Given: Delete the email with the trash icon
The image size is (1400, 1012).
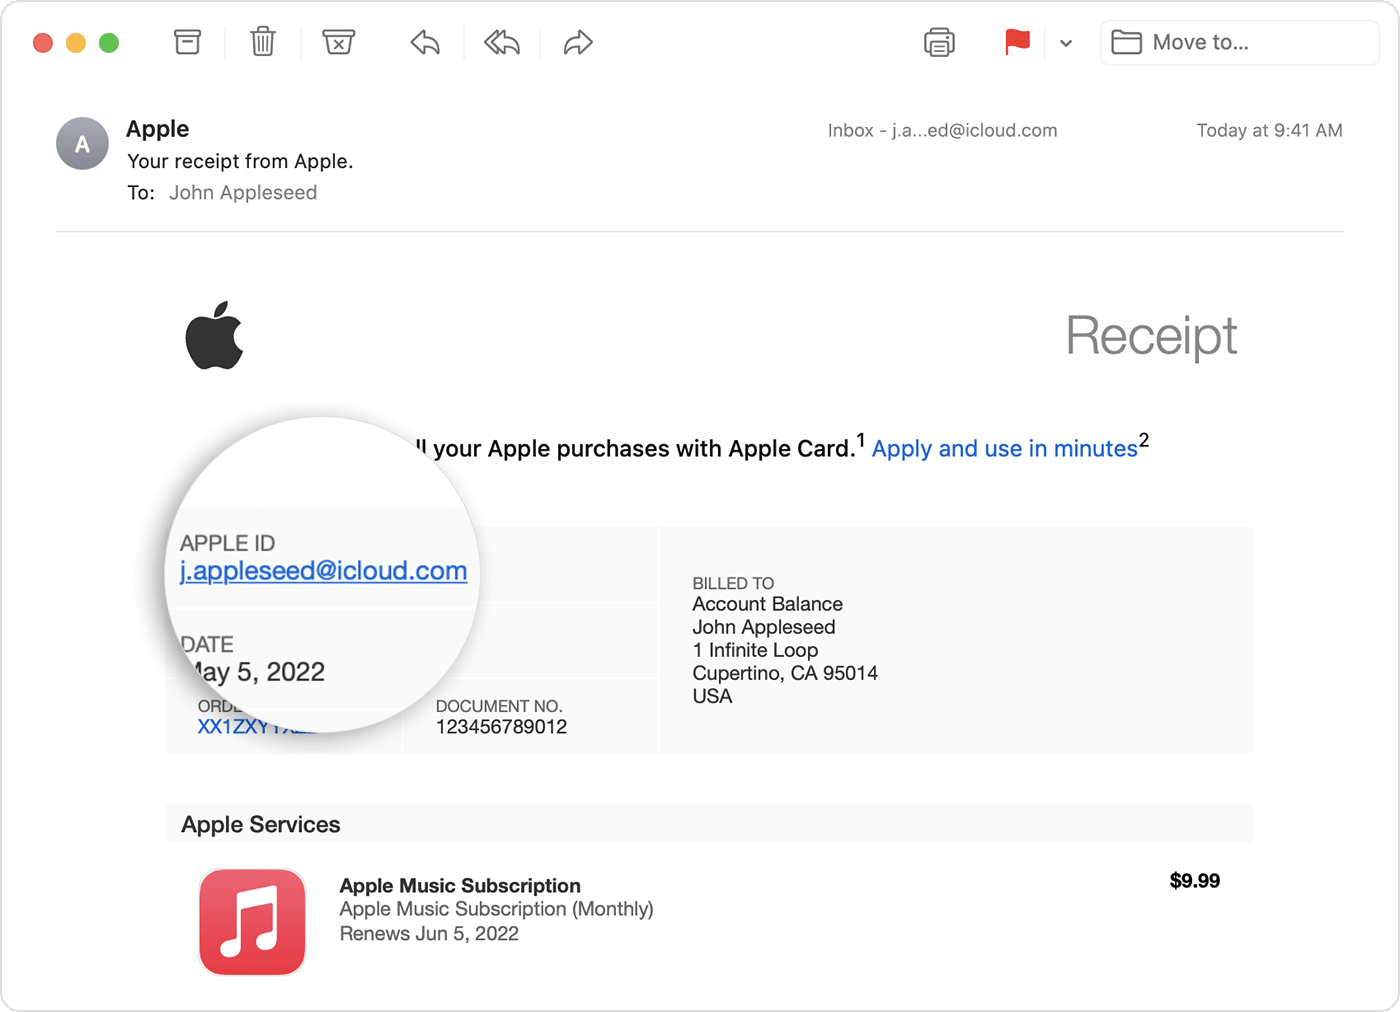Looking at the screenshot, I should pyautogui.click(x=262, y=42).
